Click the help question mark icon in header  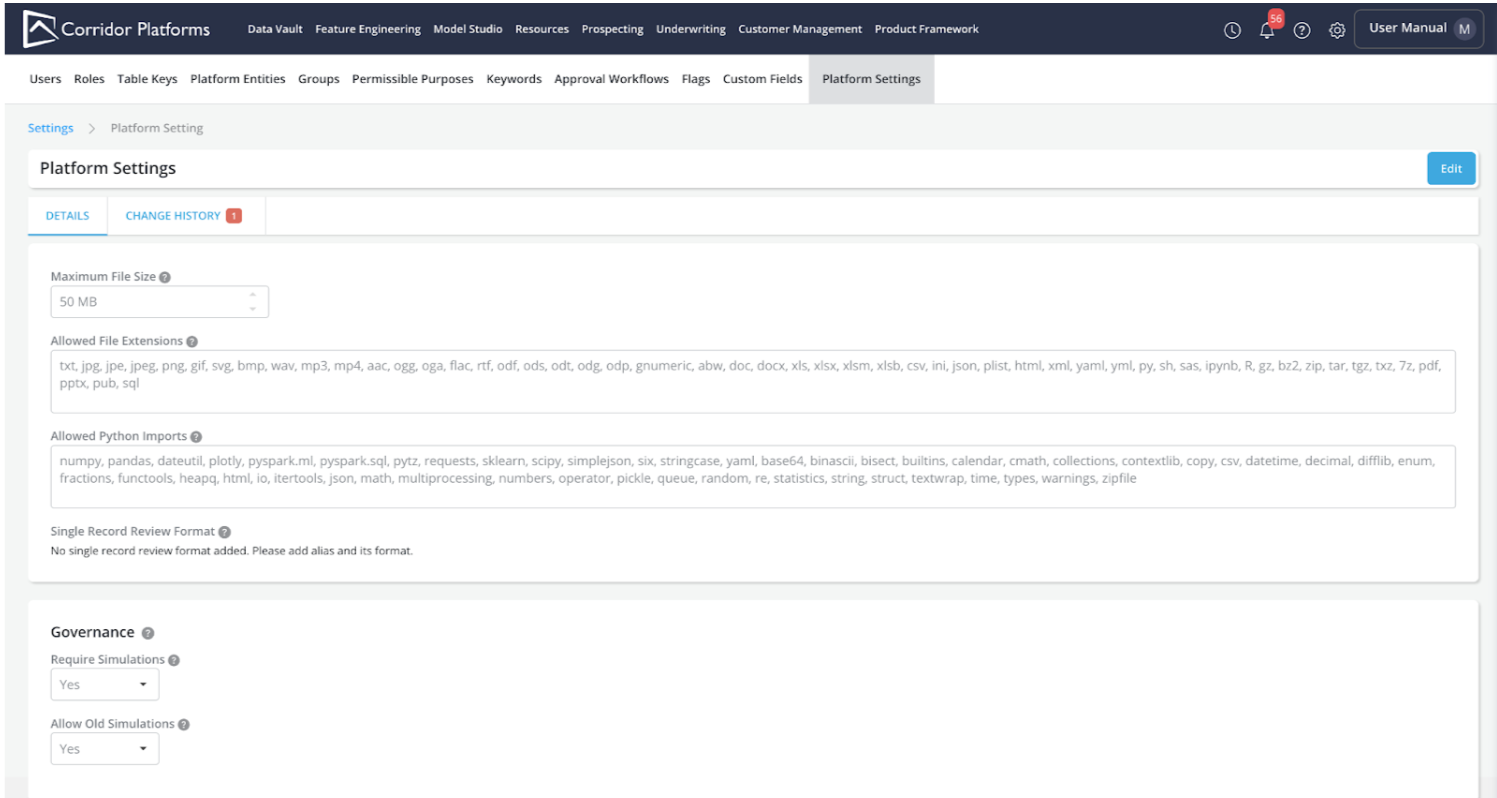(1301, 30)
